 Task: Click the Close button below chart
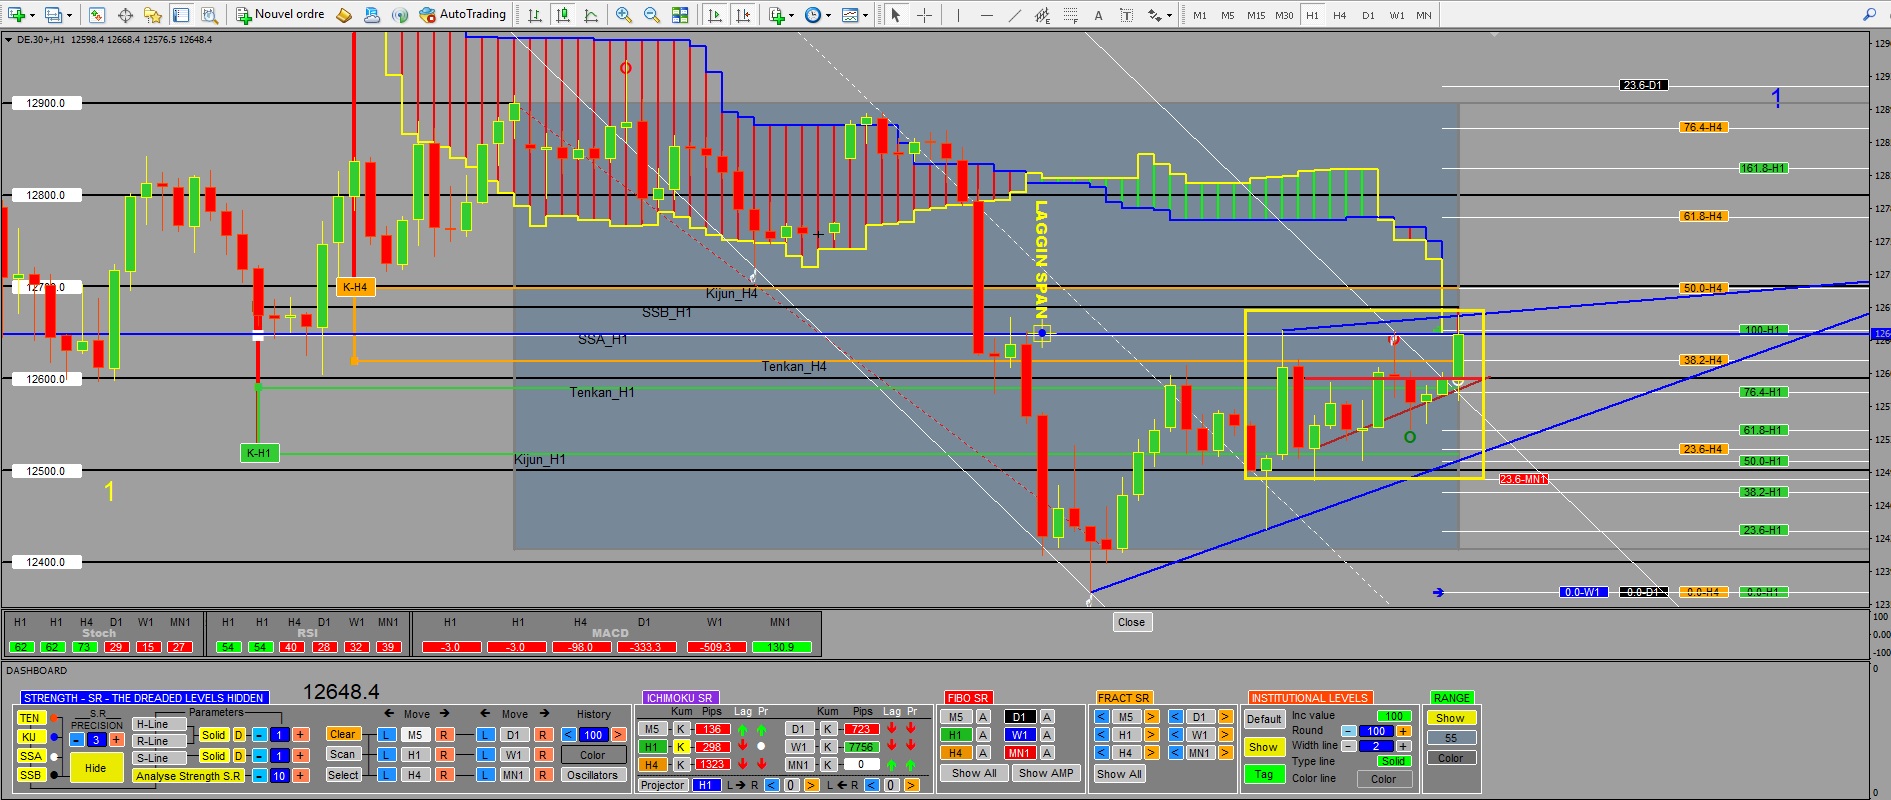(1131, 622)
